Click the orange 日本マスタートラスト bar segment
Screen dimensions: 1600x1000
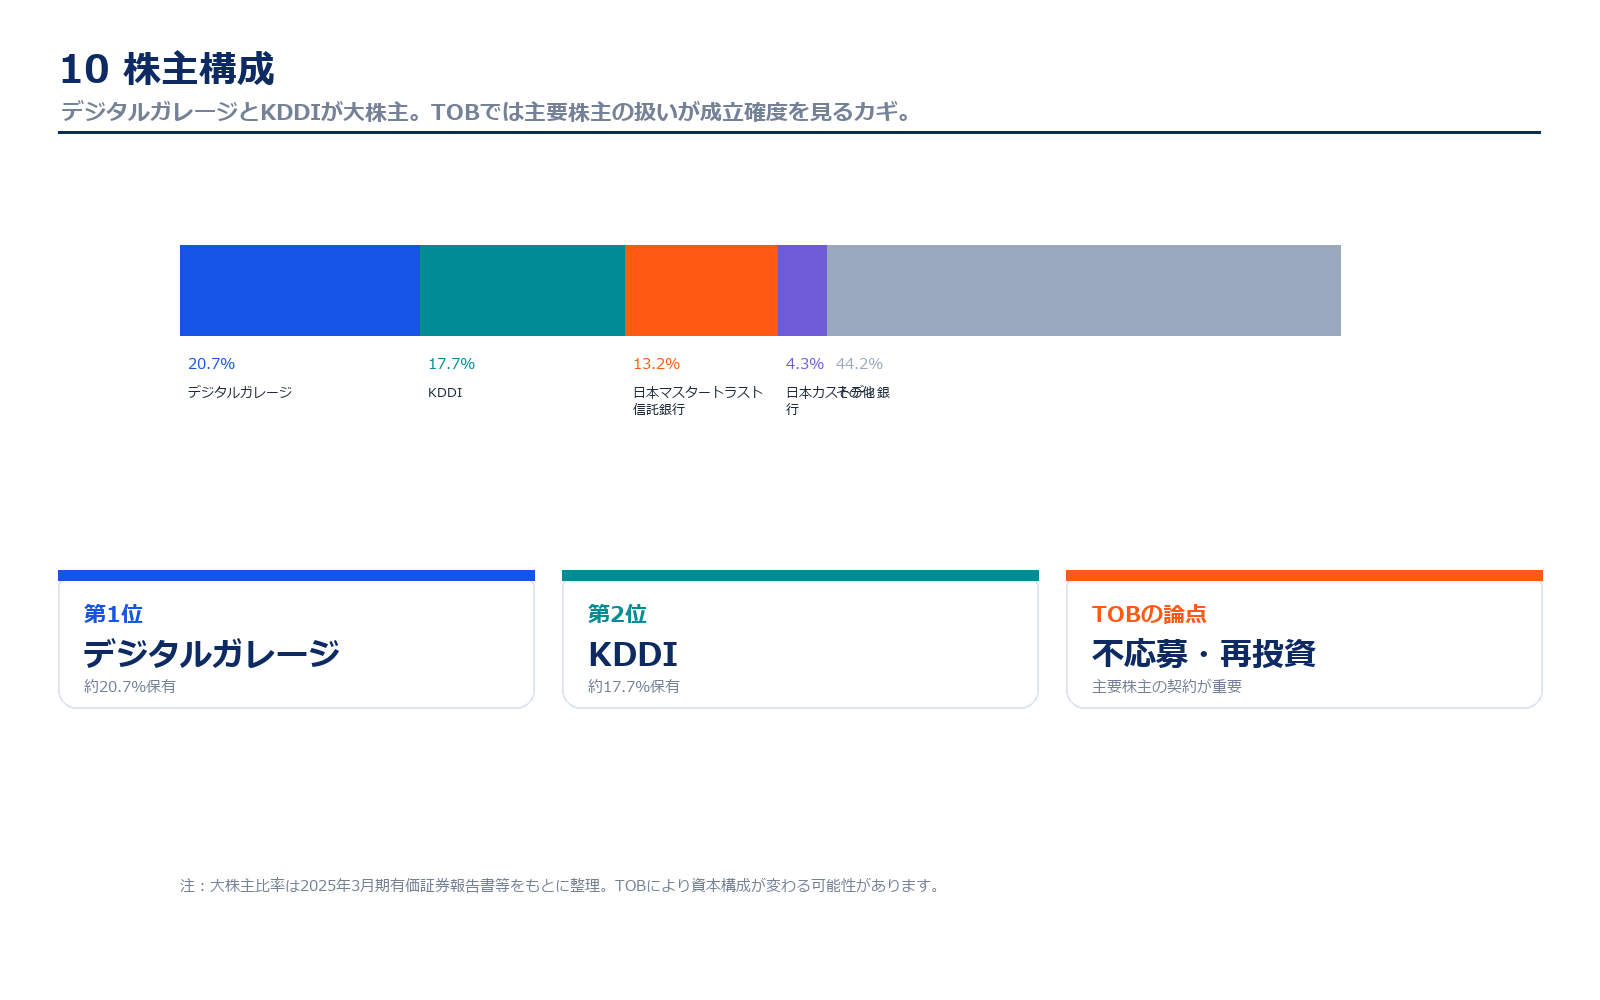click(701, 290)
